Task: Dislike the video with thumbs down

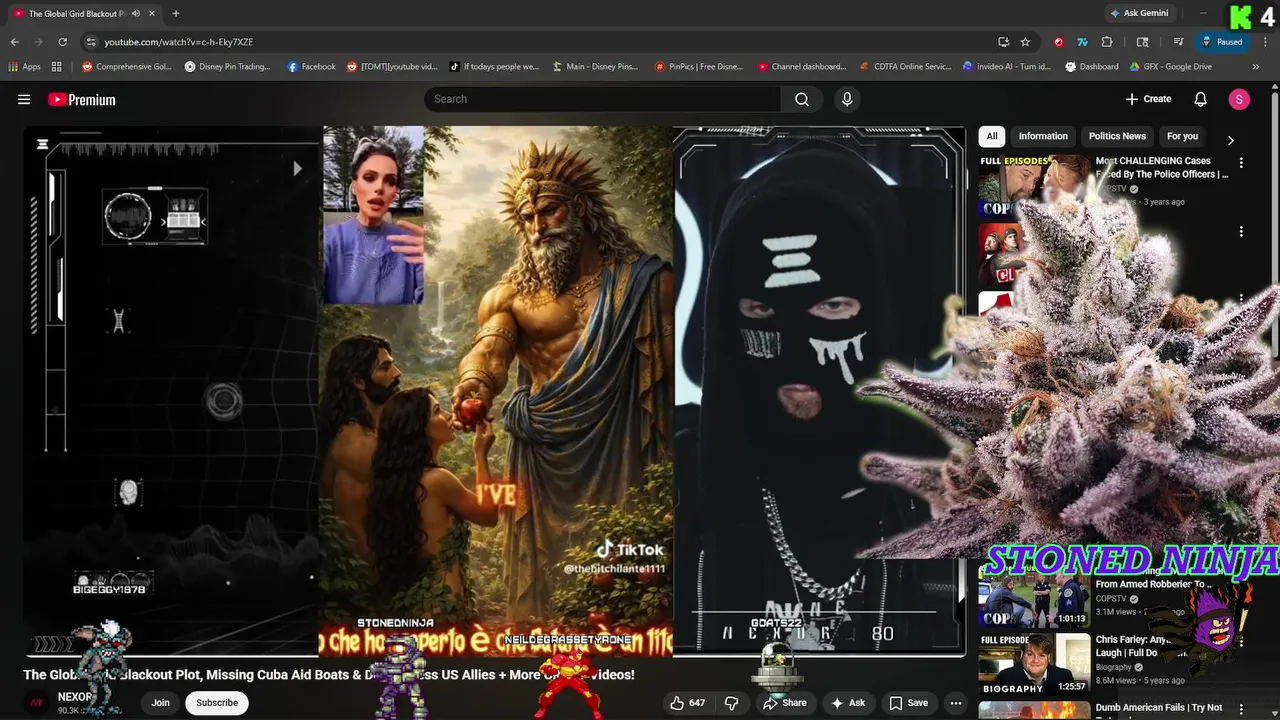Action: [732, 703]
